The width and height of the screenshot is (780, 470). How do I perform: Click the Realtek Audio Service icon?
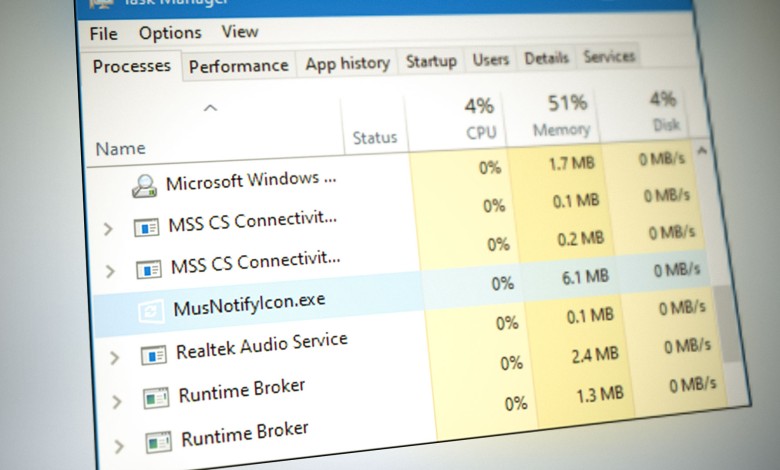tap(154, 355)
